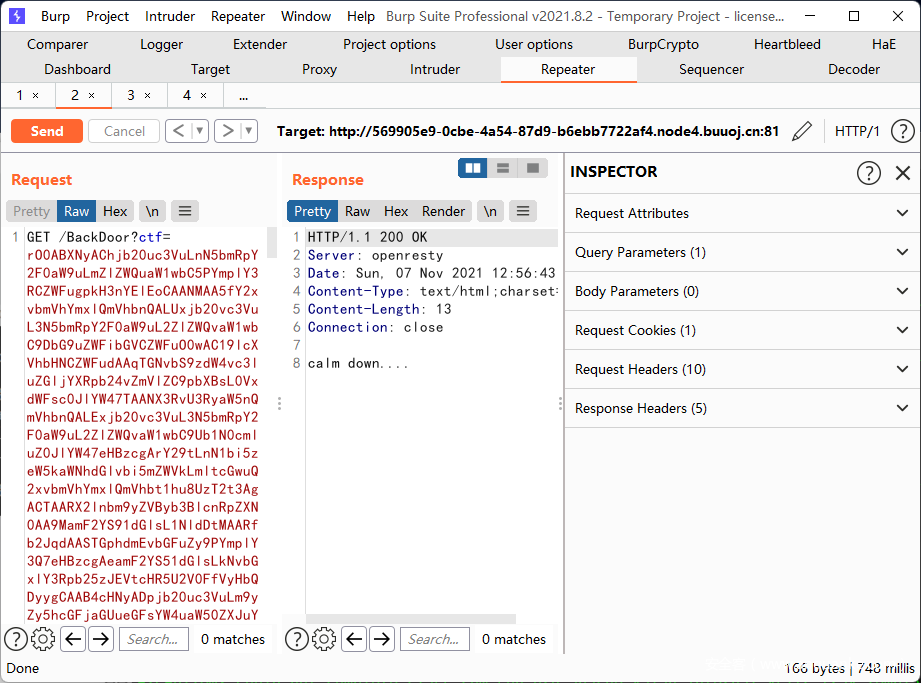Open the Burp menu
This screenshot has width=921, height=683.
pyautogui.click(x=55, y=16)
